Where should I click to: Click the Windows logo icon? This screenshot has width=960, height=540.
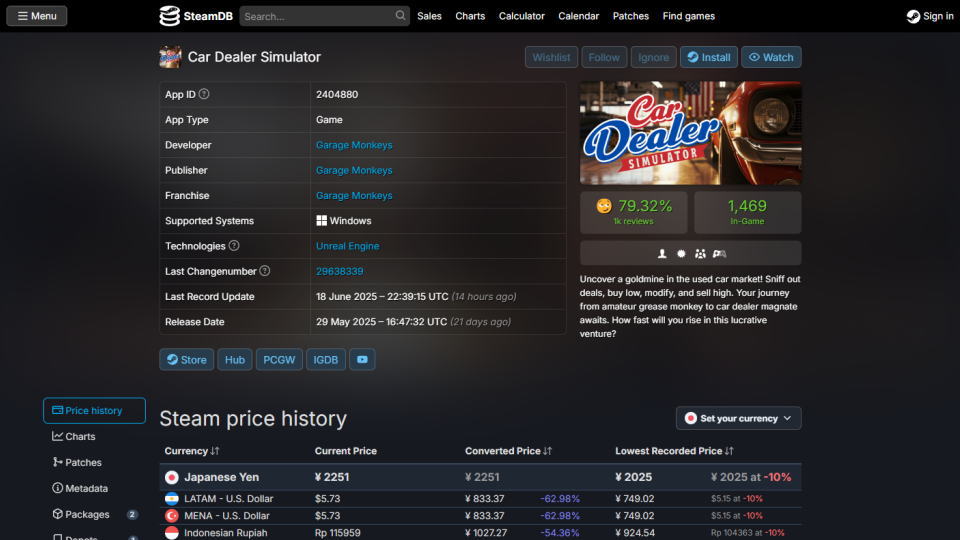[321, 220]
